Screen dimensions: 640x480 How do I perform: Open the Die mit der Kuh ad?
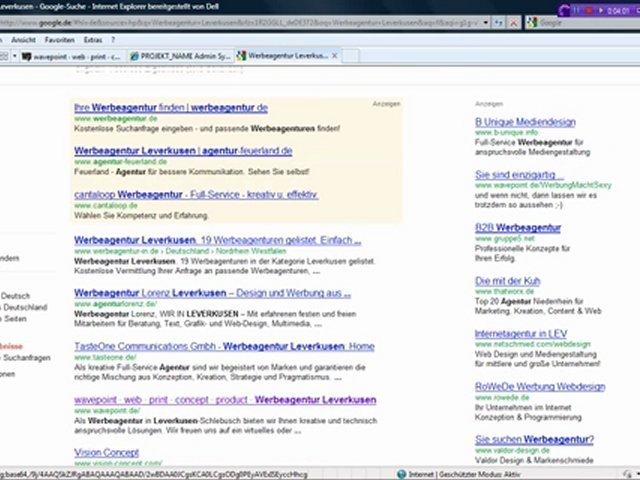coord(508,281)
